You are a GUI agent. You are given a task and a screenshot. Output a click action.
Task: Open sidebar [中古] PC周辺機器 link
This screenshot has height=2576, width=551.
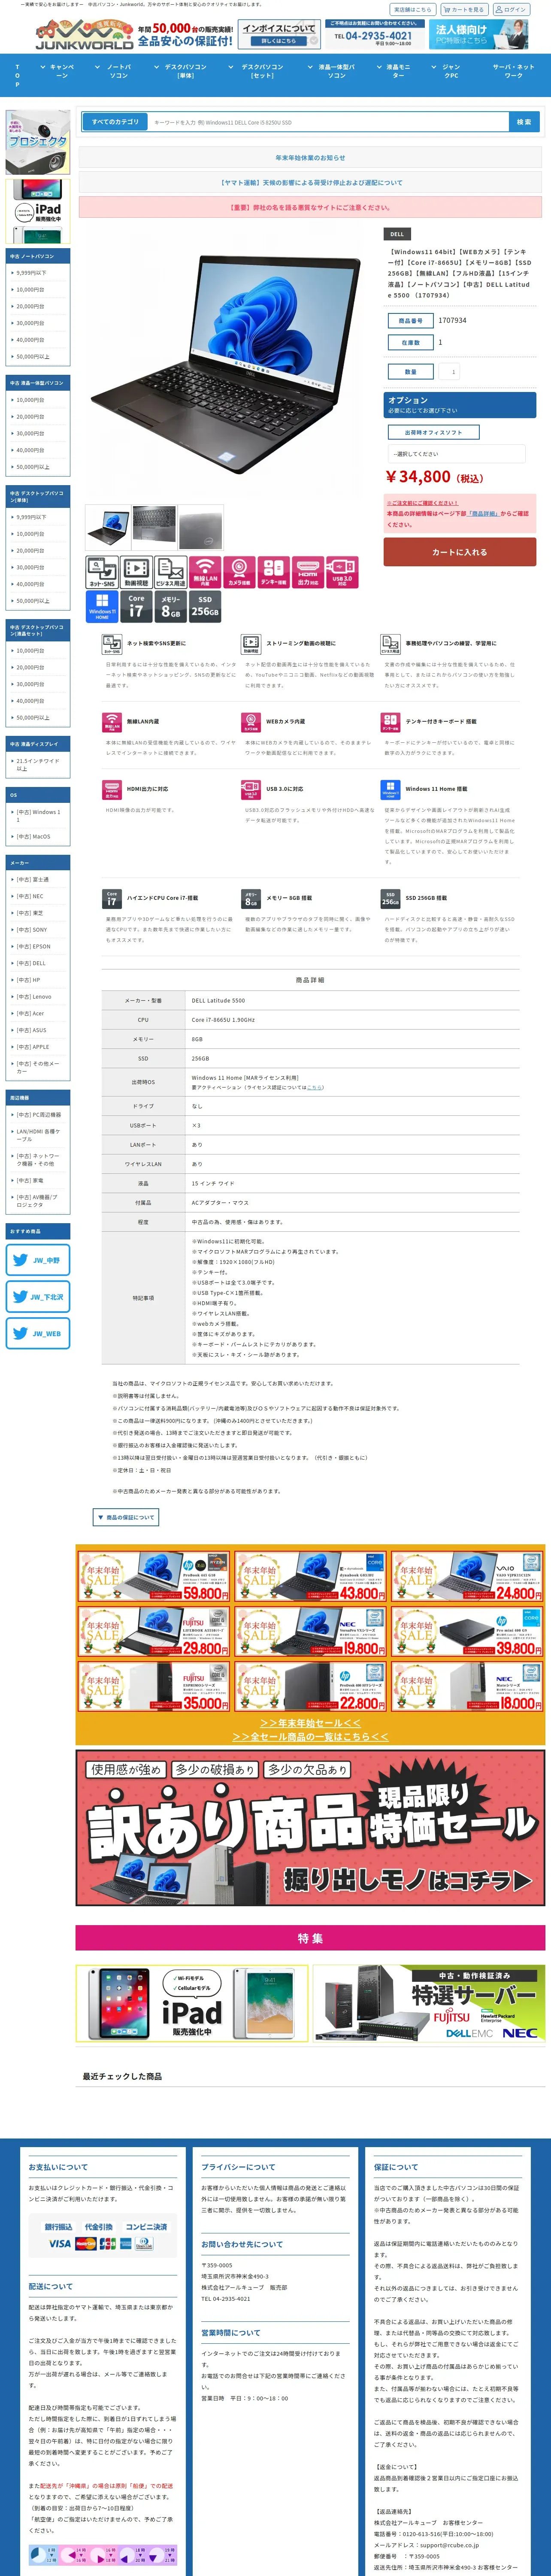click(x=39, y=1115)
